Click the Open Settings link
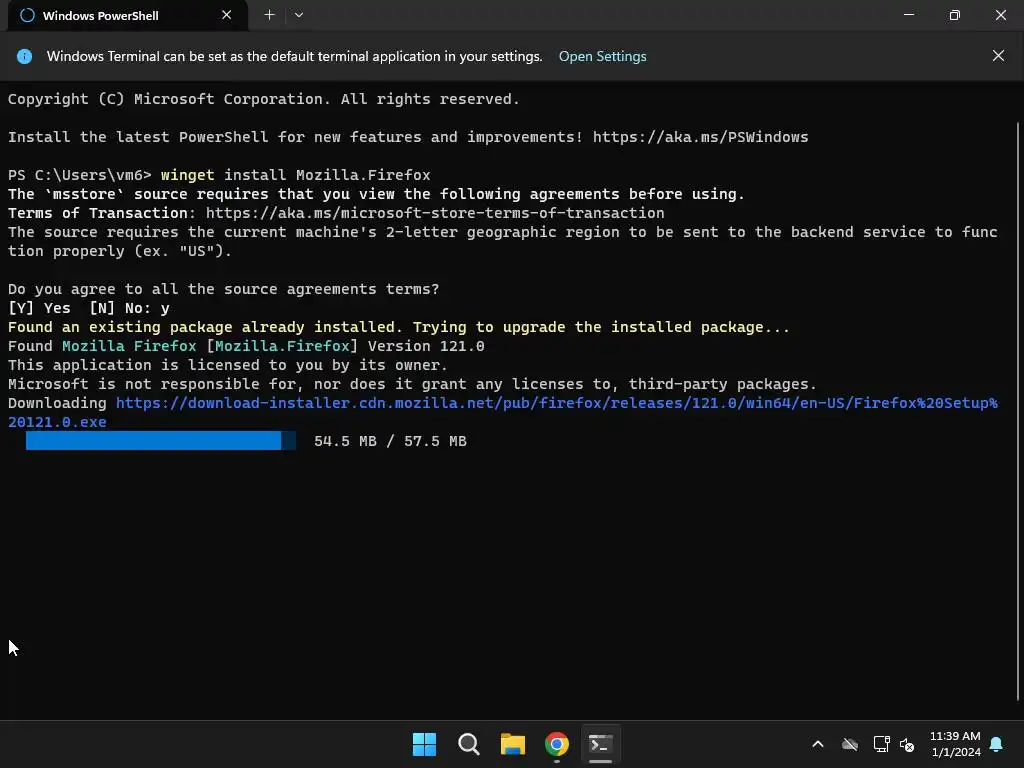Screen dimensions: 1024x768 tap(602, 56)
